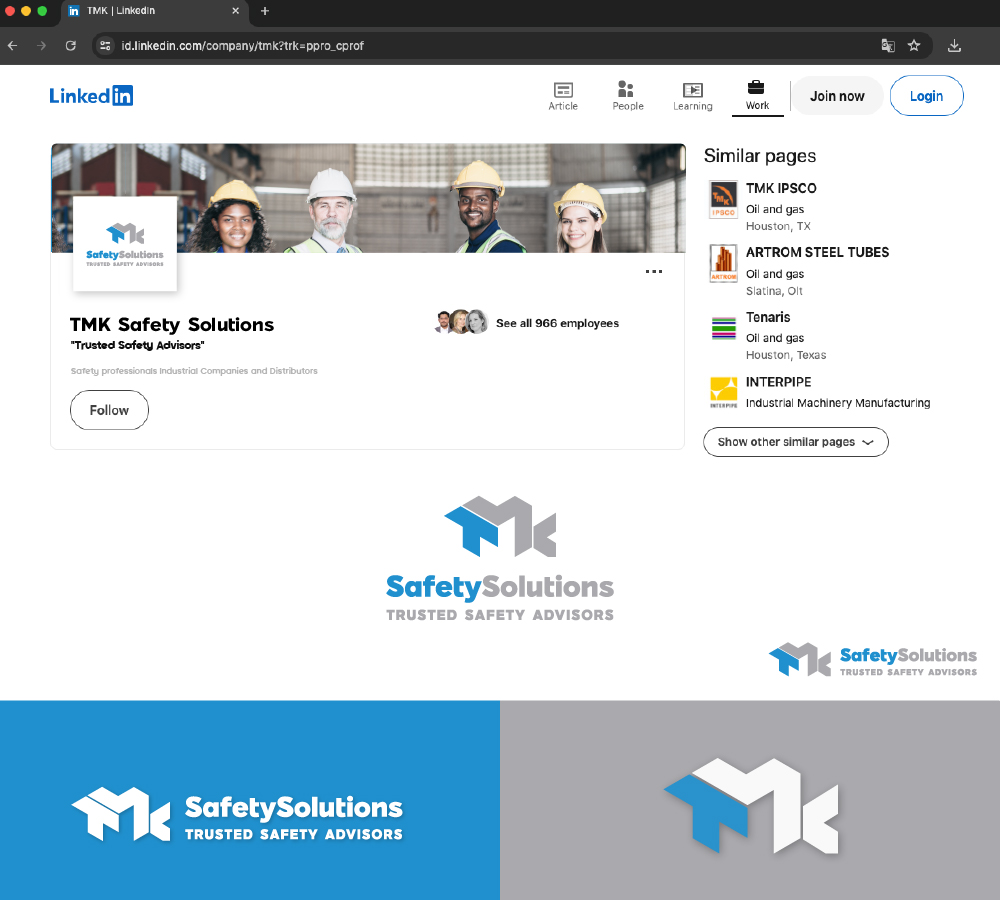The height and width of the screenshot is (900, 1000).
Task: Go forward in browser history
Action: coord(41,46)
